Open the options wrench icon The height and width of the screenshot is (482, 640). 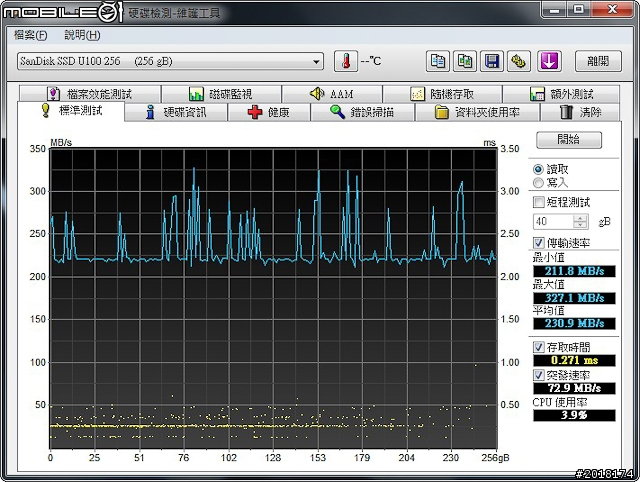point(519,61)
